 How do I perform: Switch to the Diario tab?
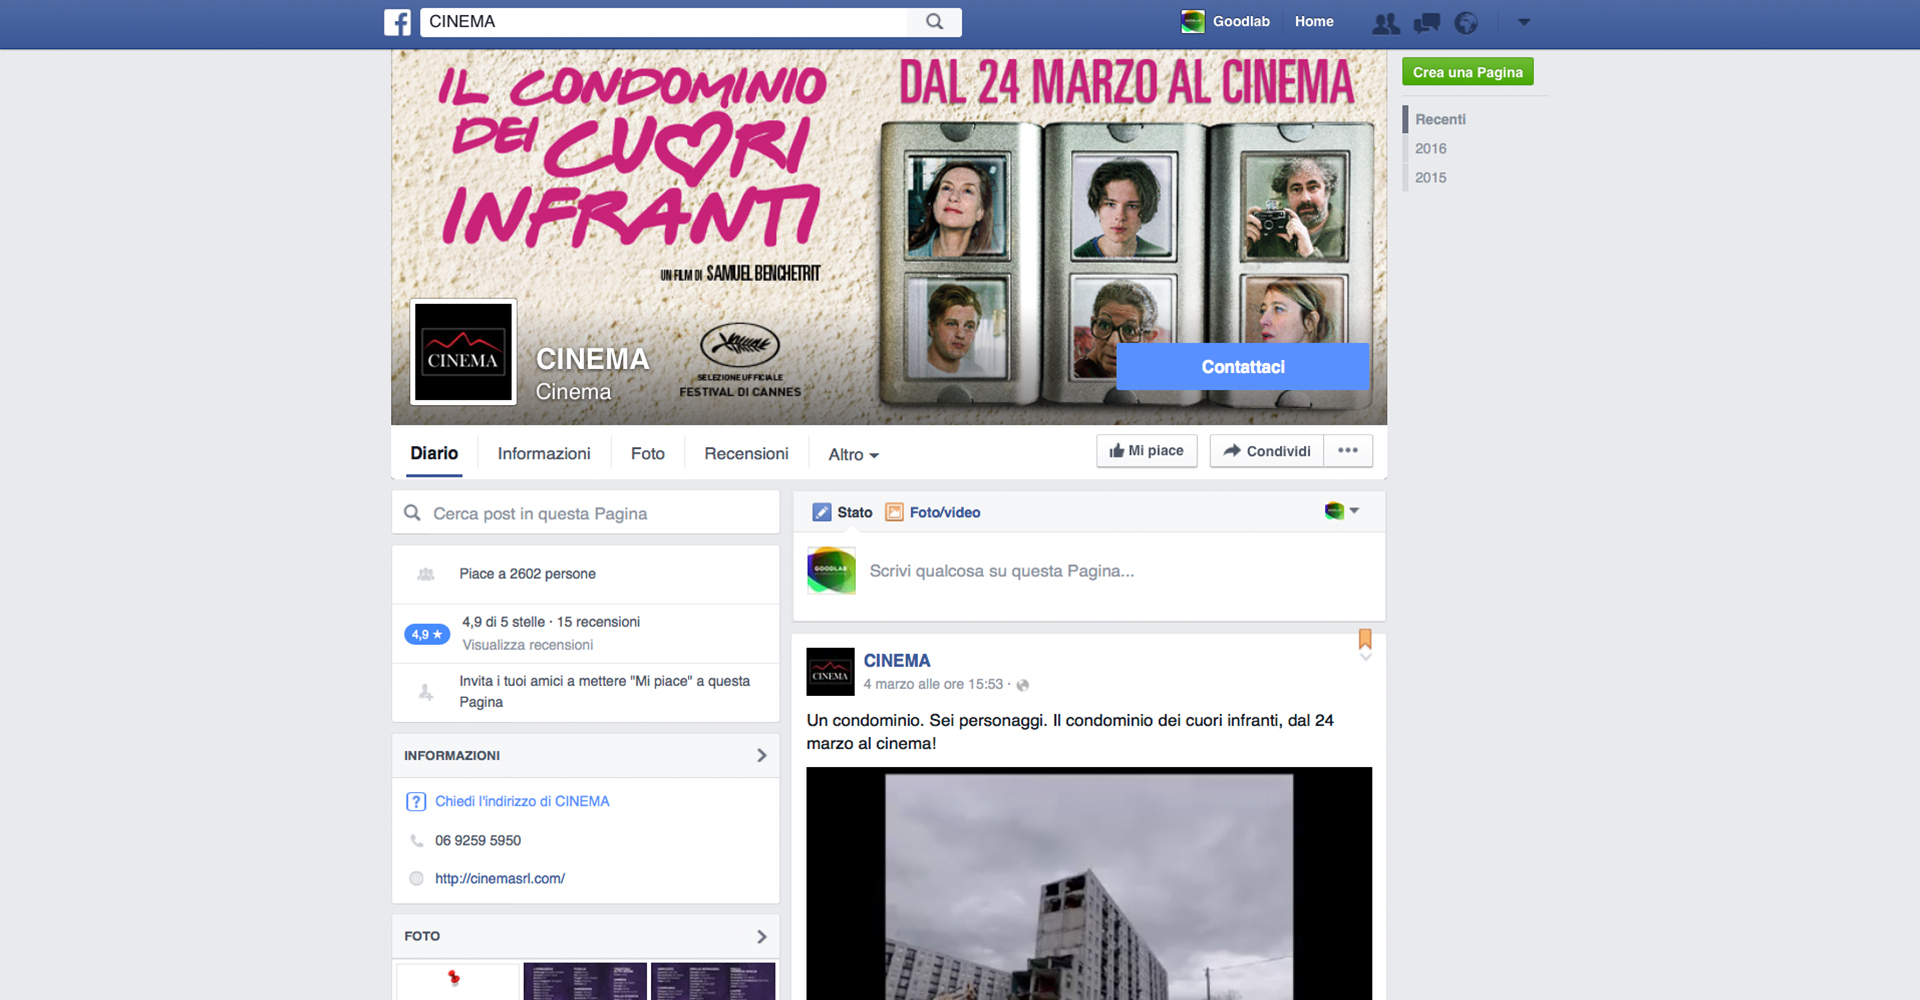point(434,453)
